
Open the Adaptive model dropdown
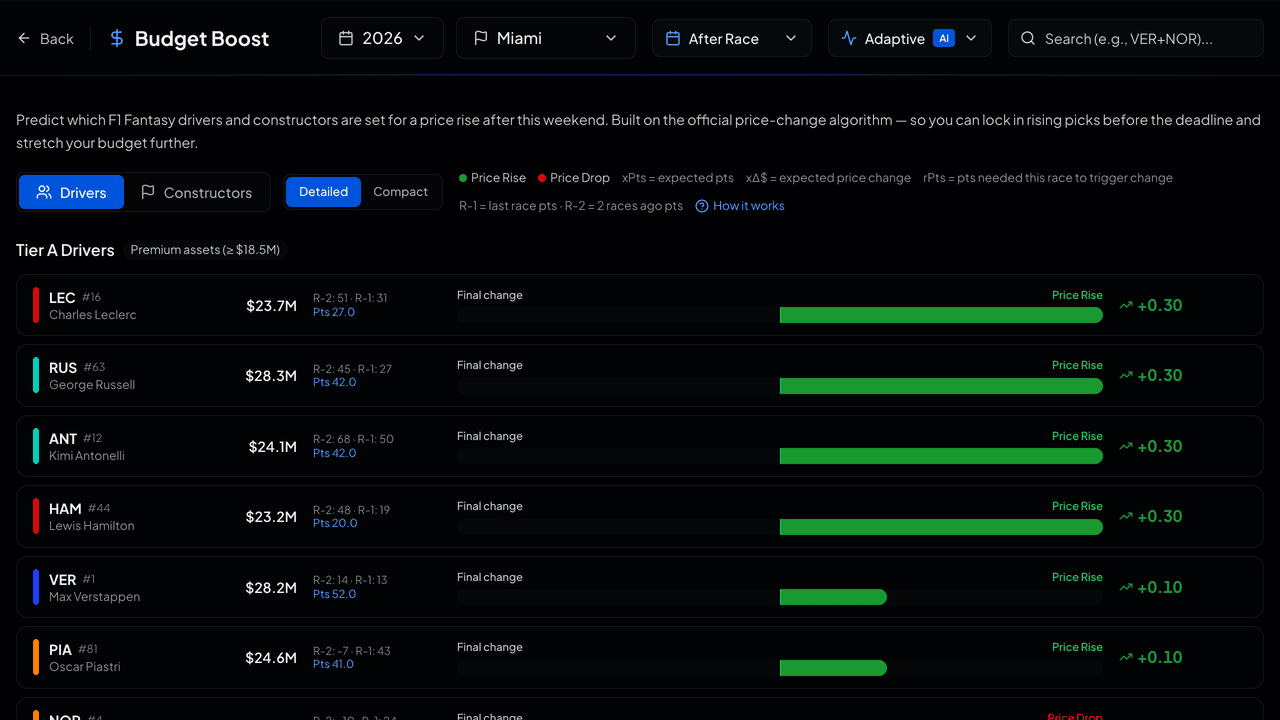click(x=909, y=38)
